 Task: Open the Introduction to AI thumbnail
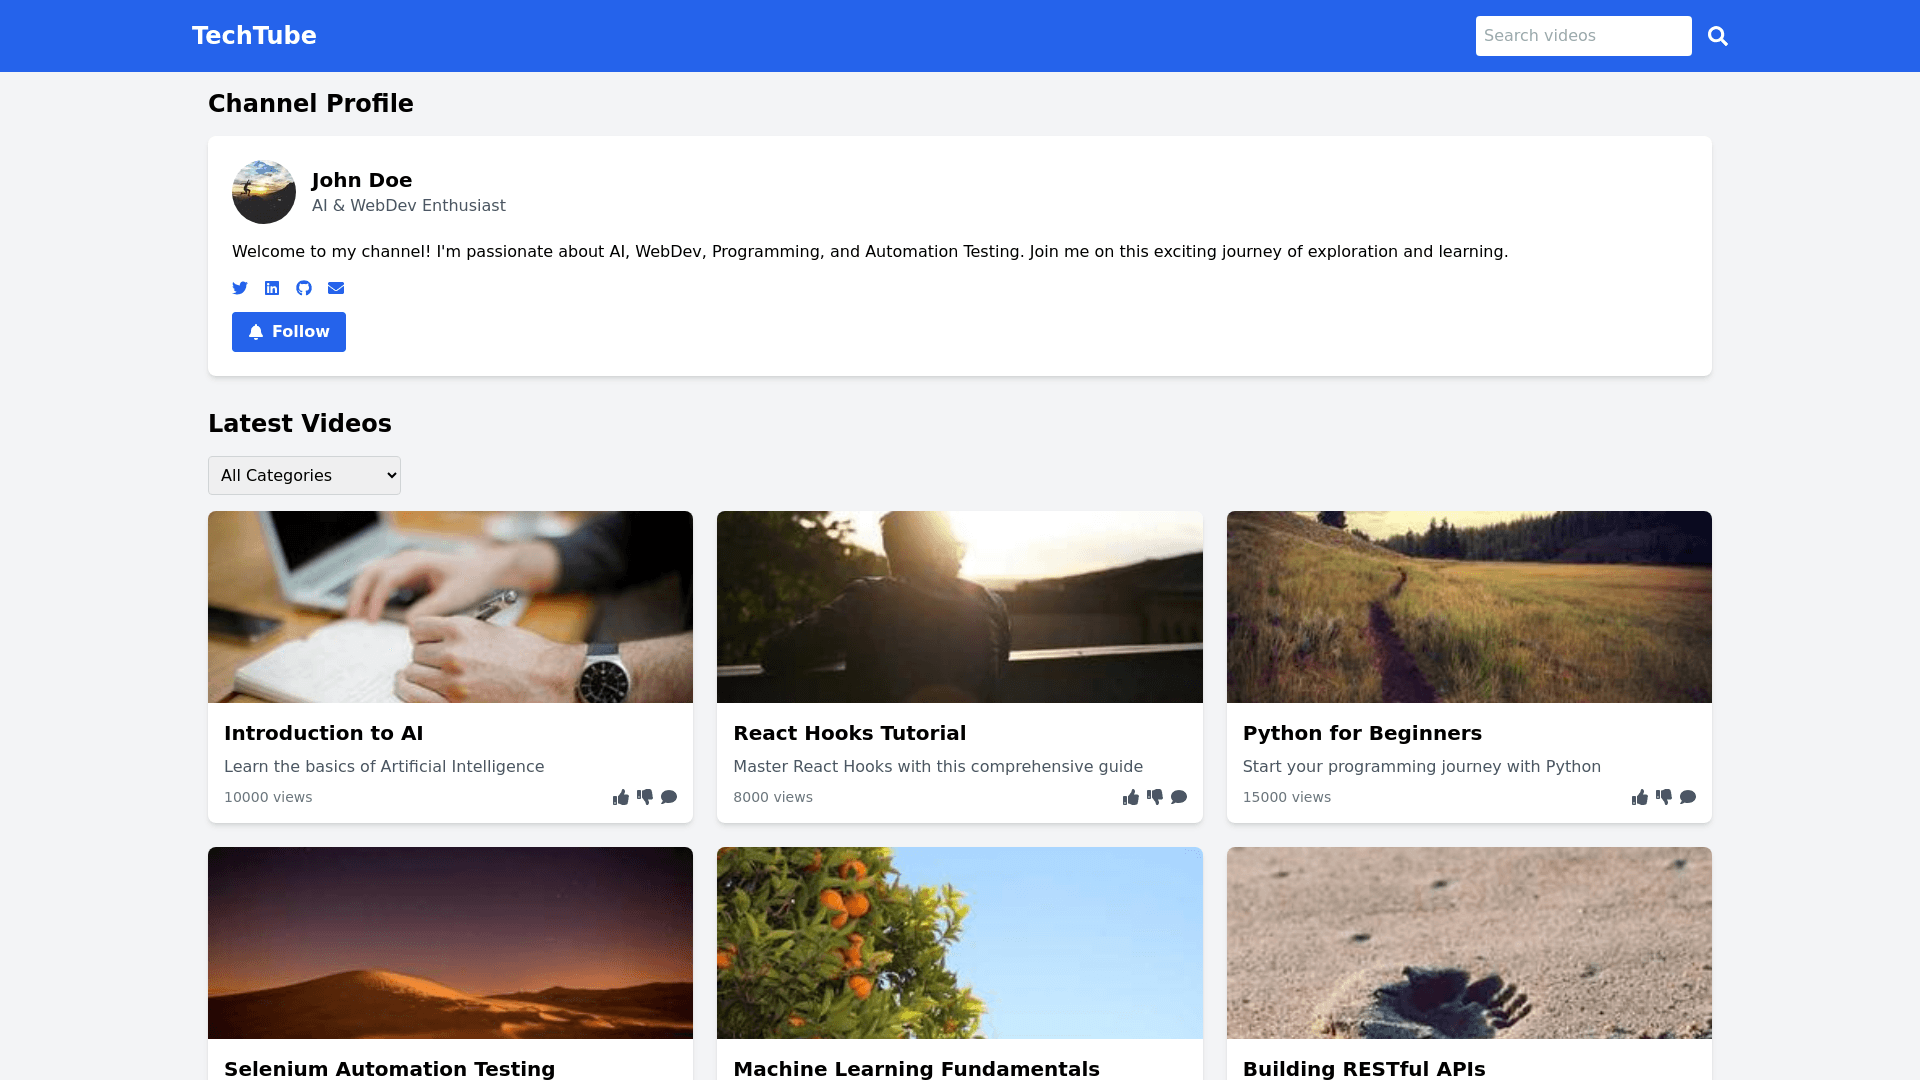click(450, 607)
